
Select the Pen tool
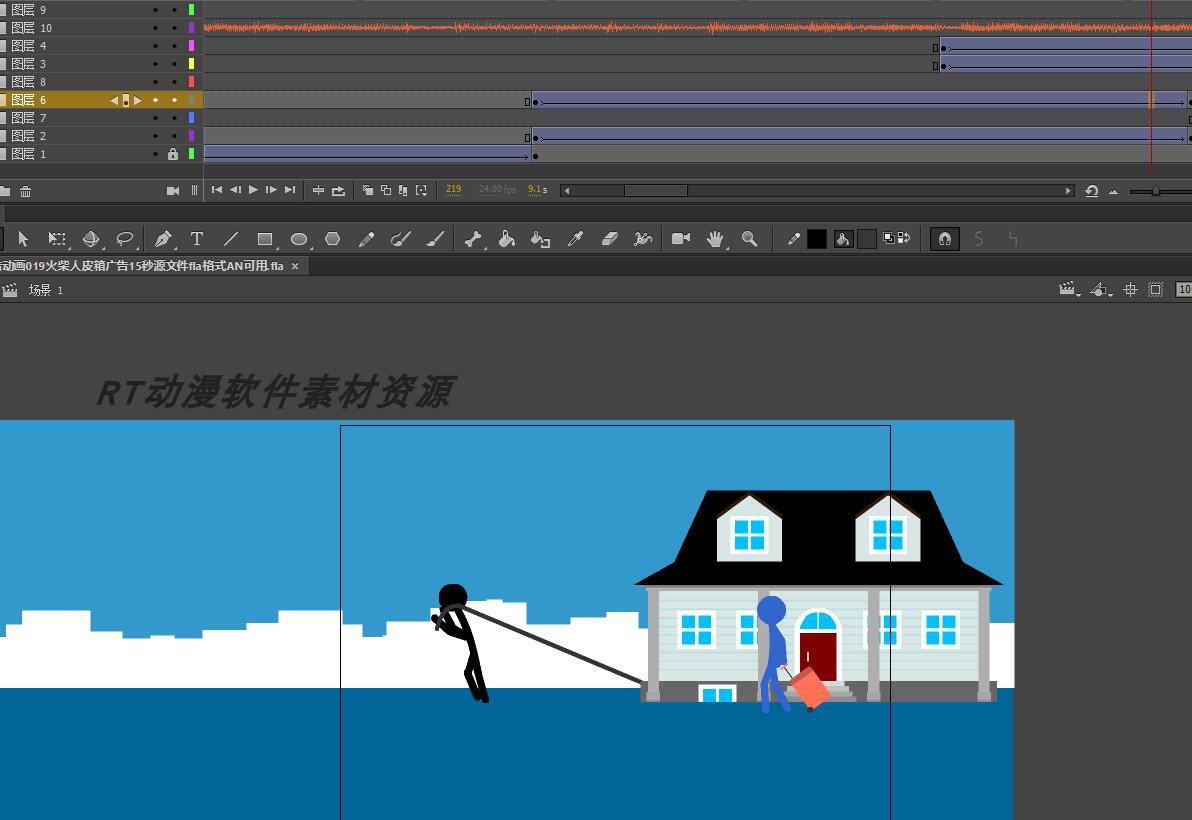(x=163, y=239)
